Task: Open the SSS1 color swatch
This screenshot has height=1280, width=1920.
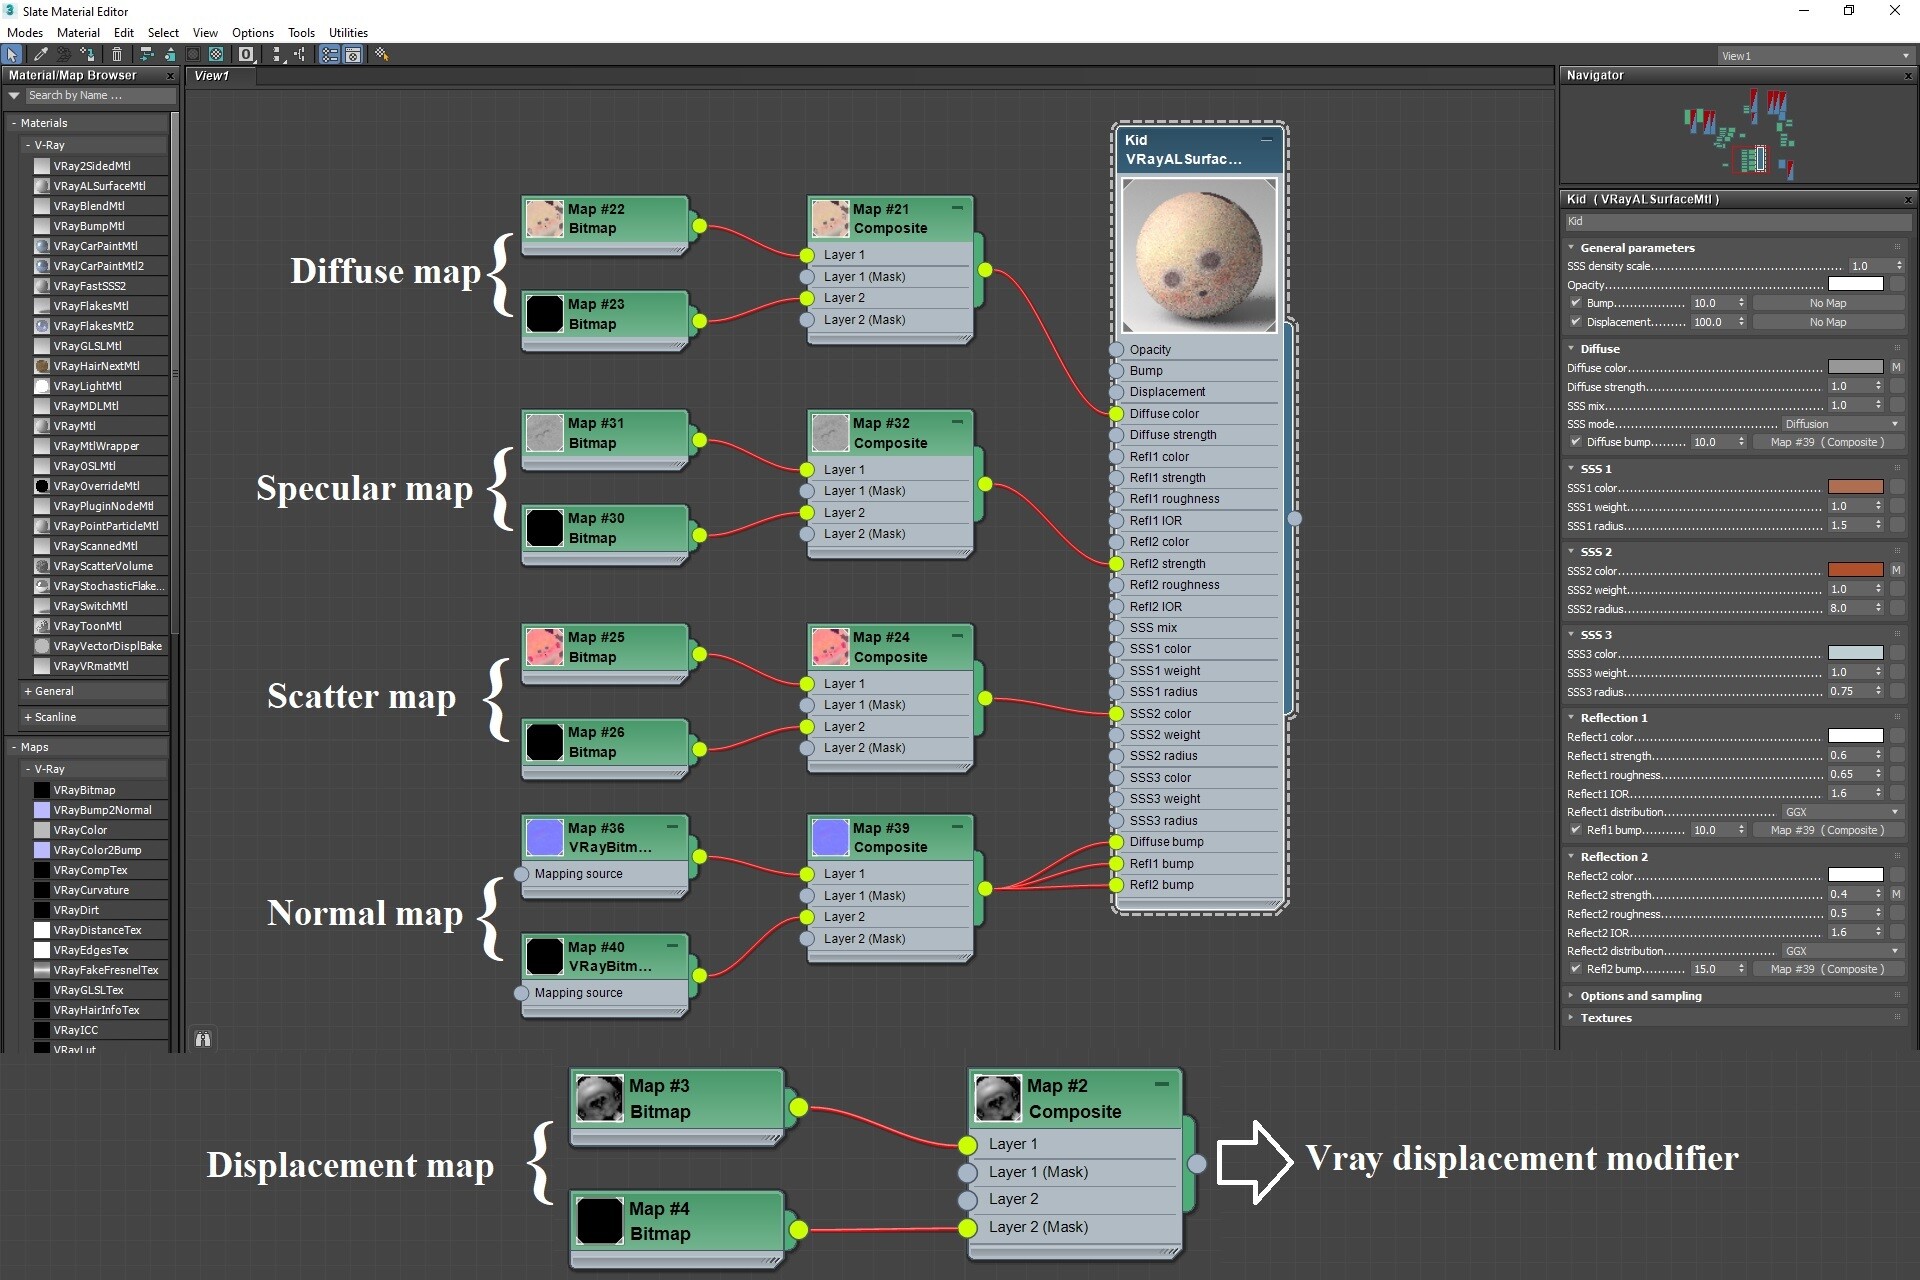Action: coord(1855,487)
